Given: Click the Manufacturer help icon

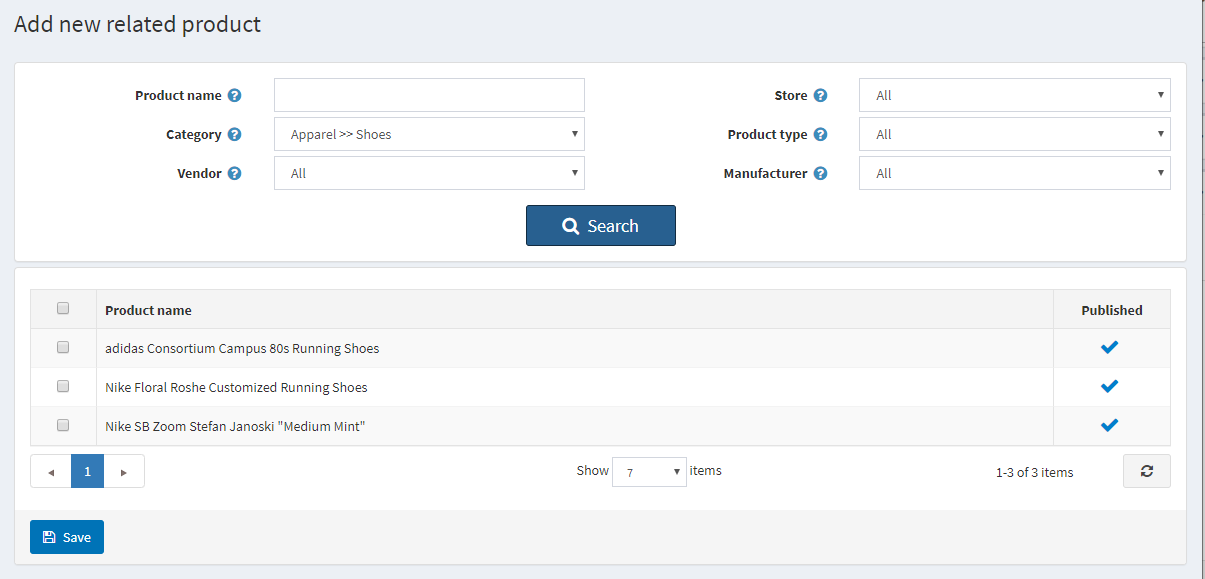Looking at the screenshot, I should [x=820, y=173].
